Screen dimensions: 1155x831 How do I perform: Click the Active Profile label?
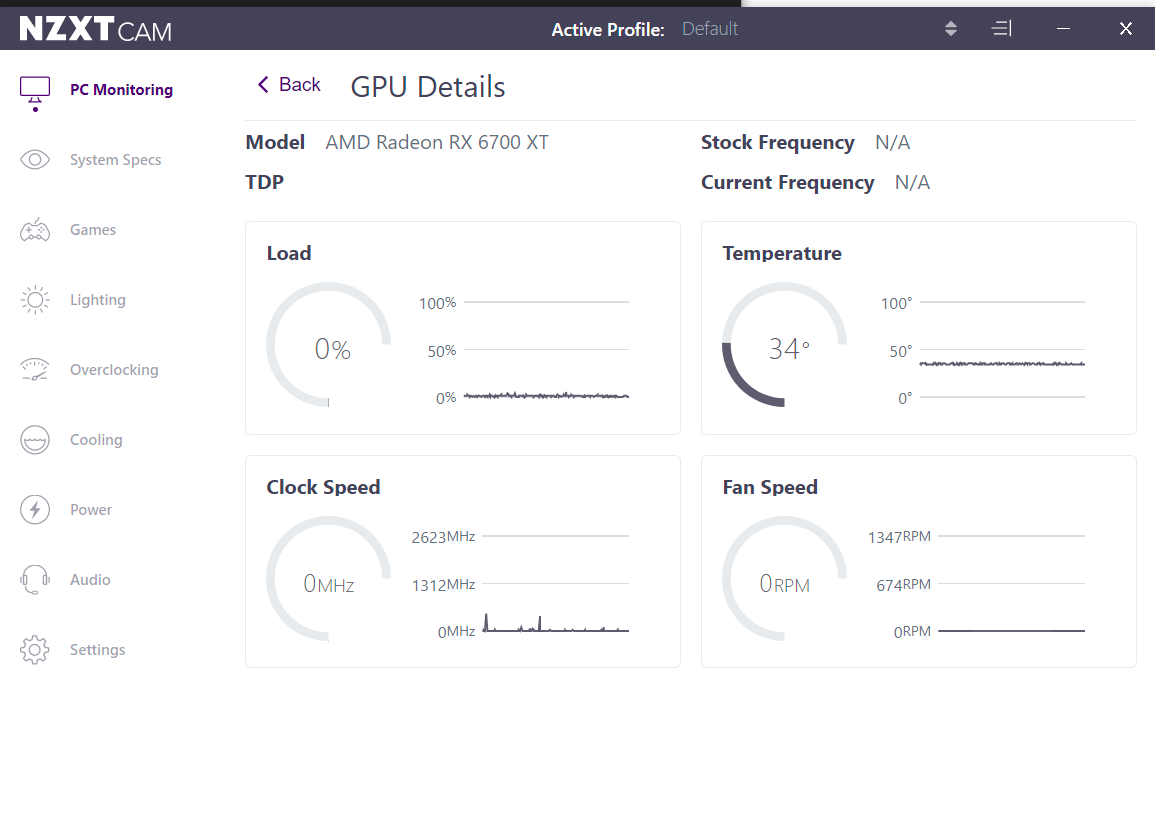click(x=608, y=29)
